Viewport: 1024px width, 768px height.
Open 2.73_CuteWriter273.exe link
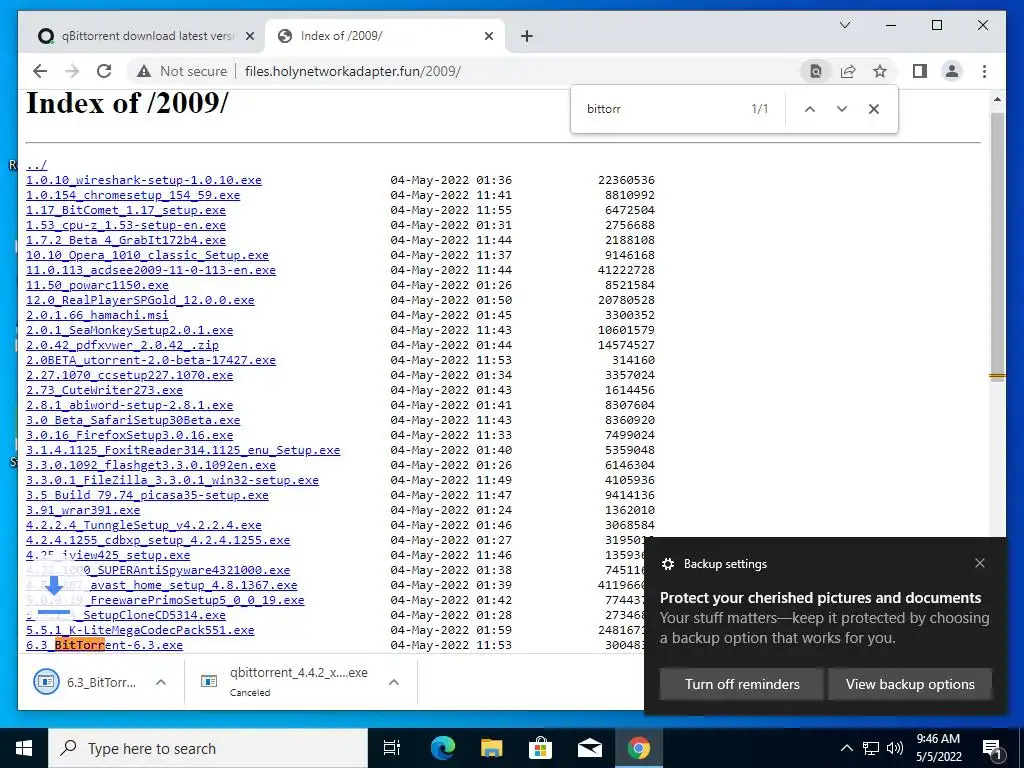[104, 391]
